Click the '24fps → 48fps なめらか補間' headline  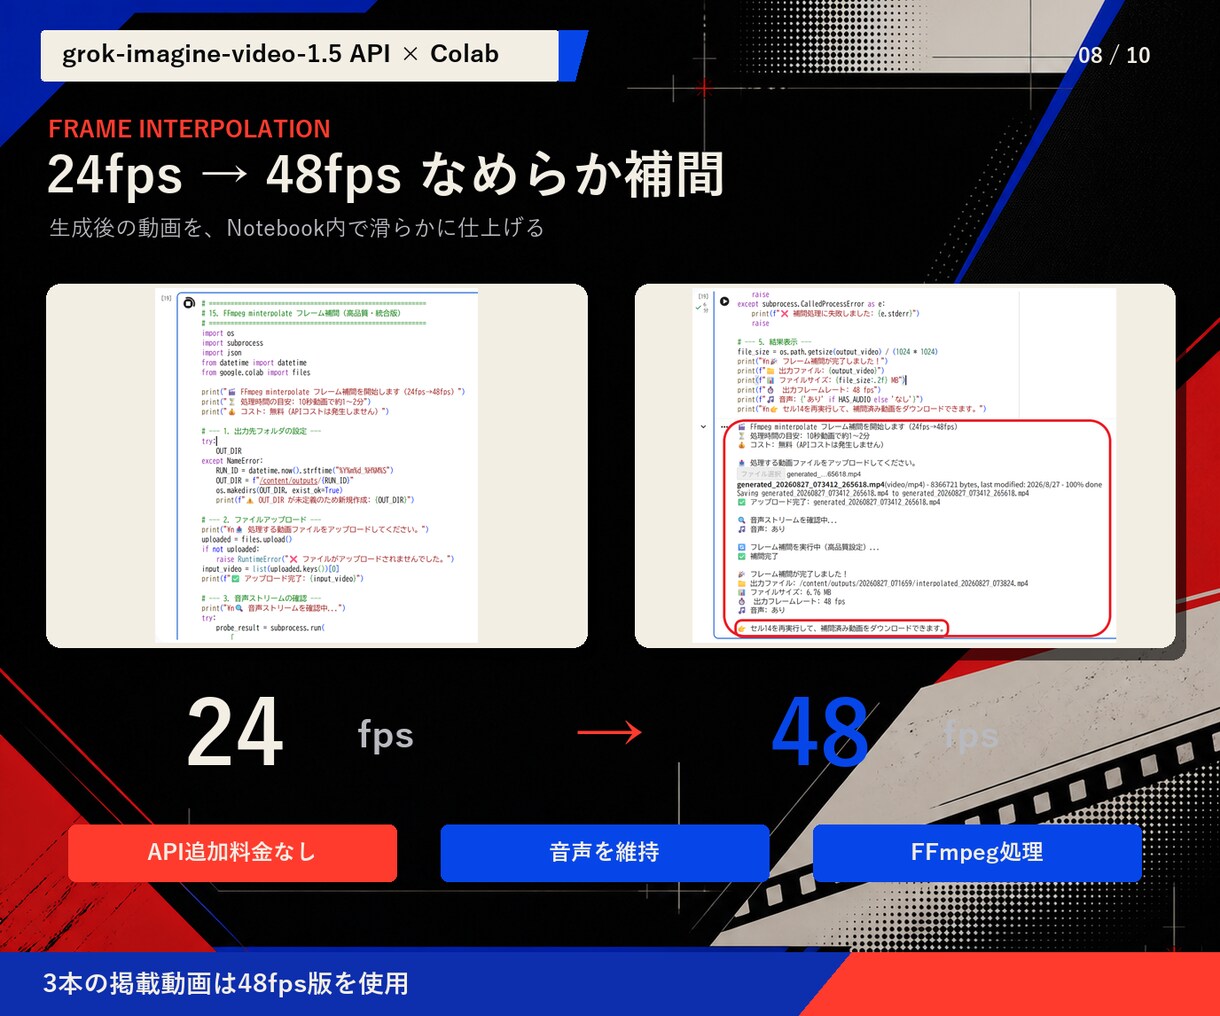click(385, 175)
